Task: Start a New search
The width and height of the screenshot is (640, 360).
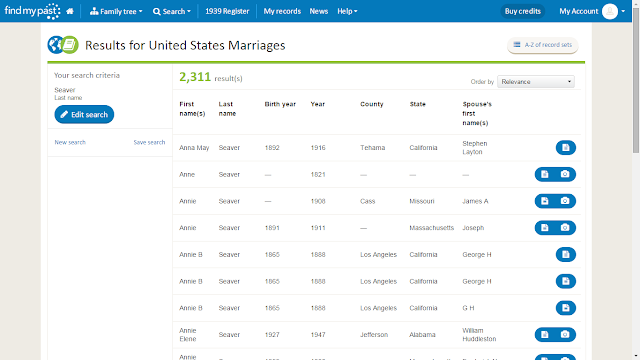Action: point(70,142)
